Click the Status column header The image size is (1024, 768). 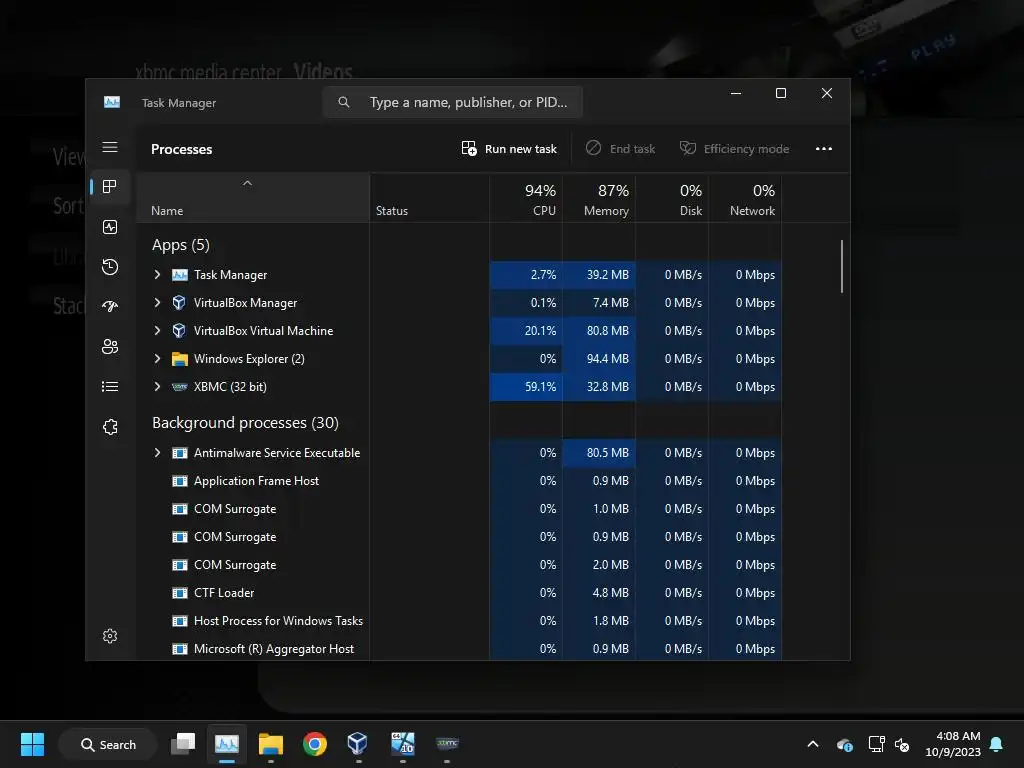[x=429, y=199]
